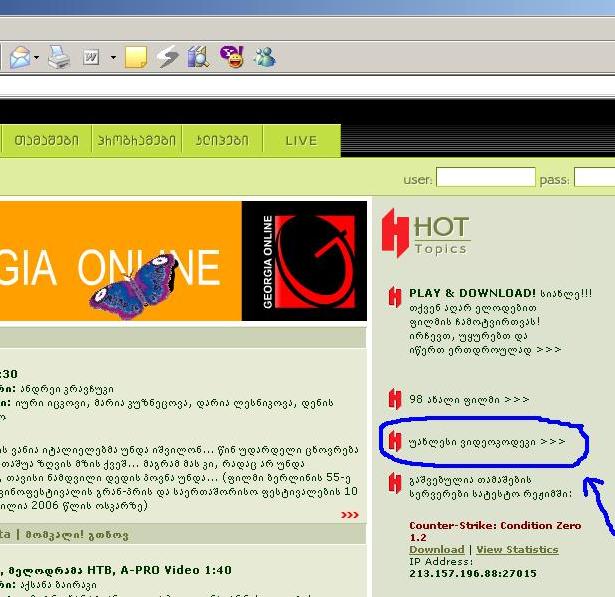615x597 pixels.
Task: Click the red H icon beside უახლესი ვიდეოკოდეკი
Action: [x=395, y=442]
